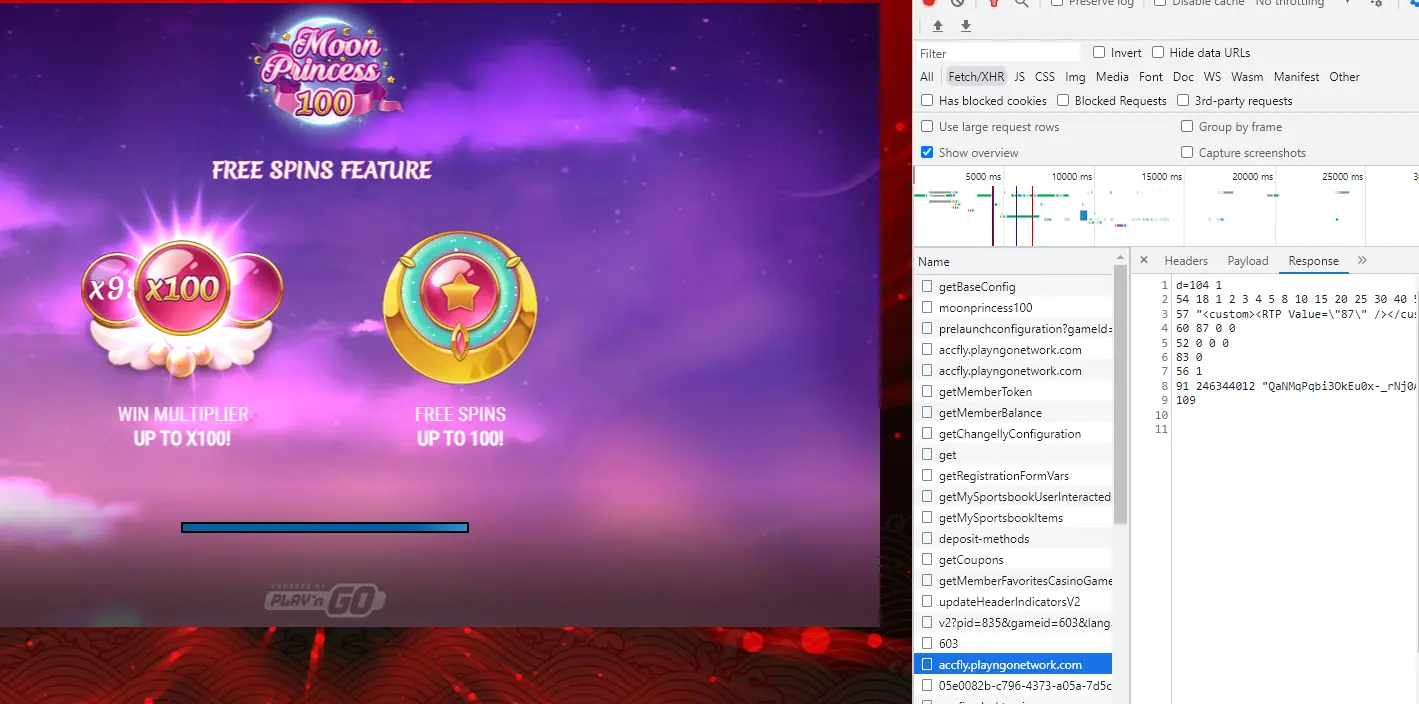The image size is (1419, 704).
Task: Open the getChangellyConfiguration request
Action: 1013,434
